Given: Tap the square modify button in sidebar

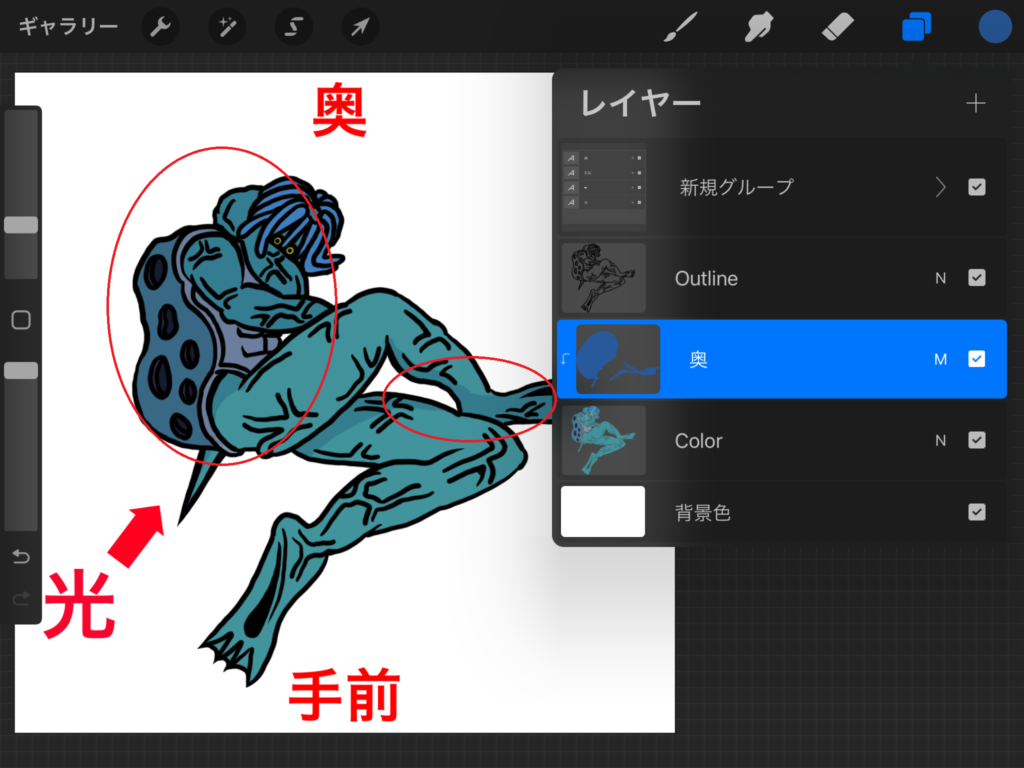Looking at the screenshot, I should [21, 320].
